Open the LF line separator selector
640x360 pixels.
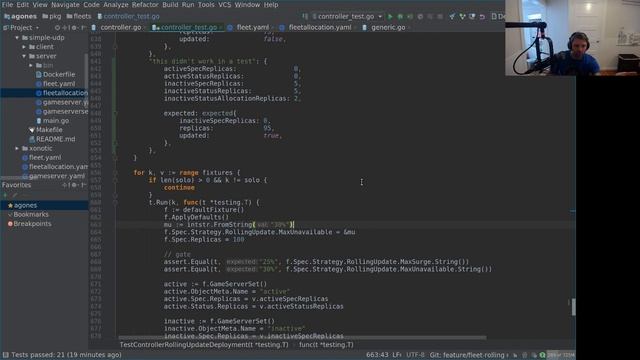[x=396, y=355]
